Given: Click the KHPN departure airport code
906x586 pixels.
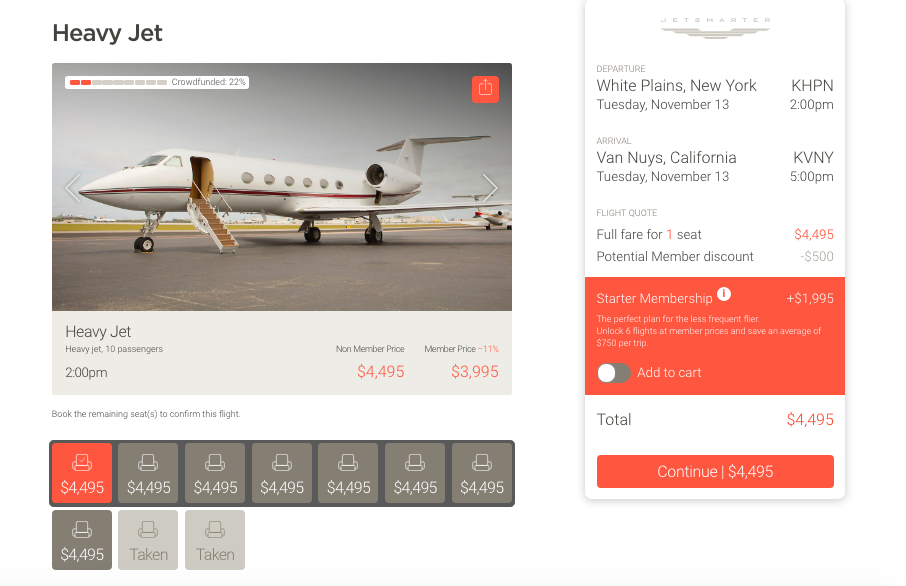Looking at the screenshot, I should pyautogui.click(x=814, y=86).
